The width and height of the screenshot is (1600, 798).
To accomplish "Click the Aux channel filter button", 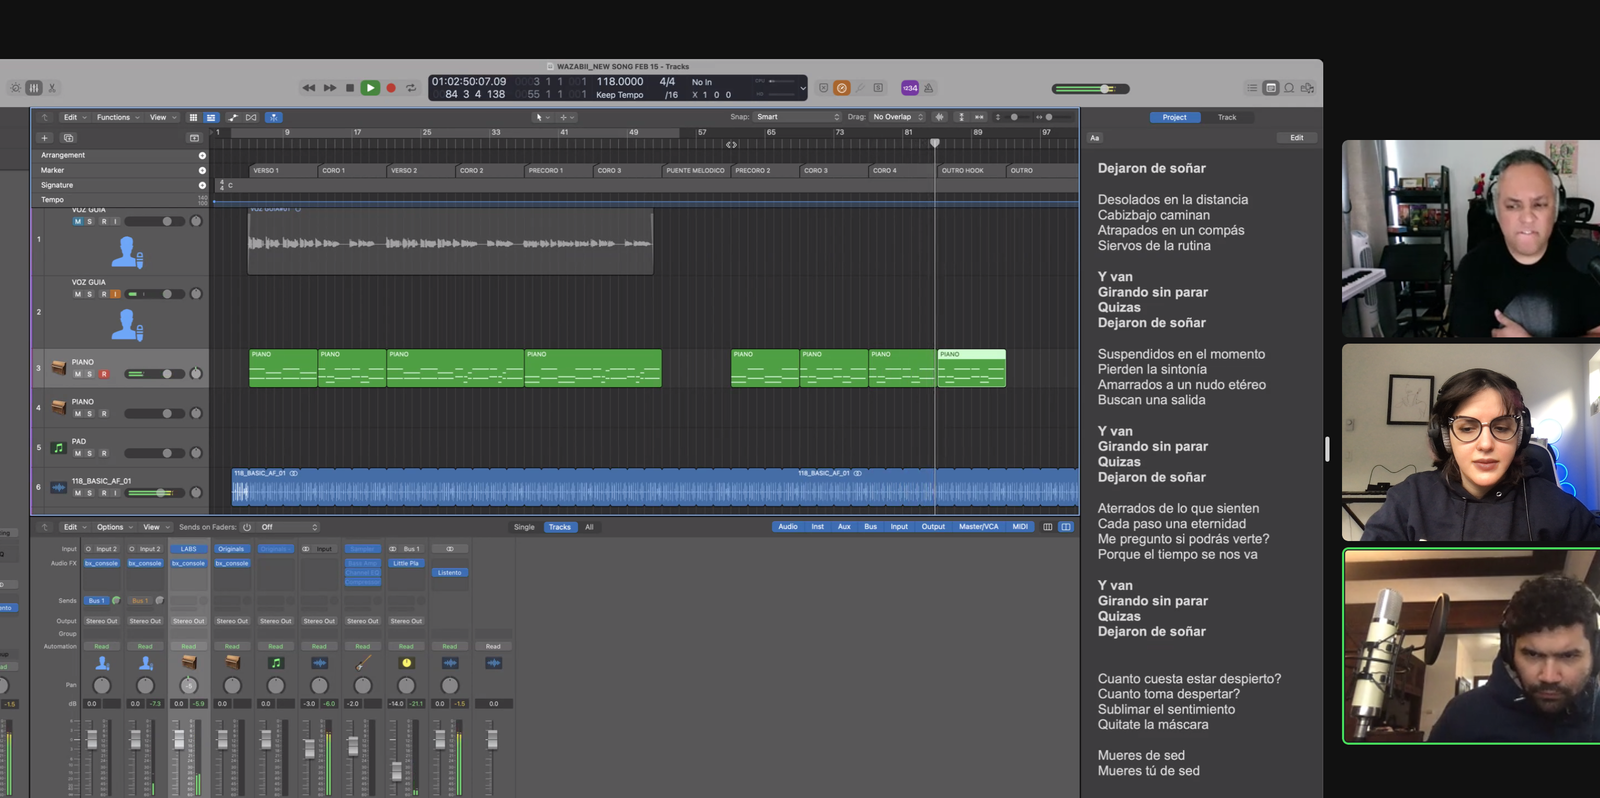I will coord(844,527).
